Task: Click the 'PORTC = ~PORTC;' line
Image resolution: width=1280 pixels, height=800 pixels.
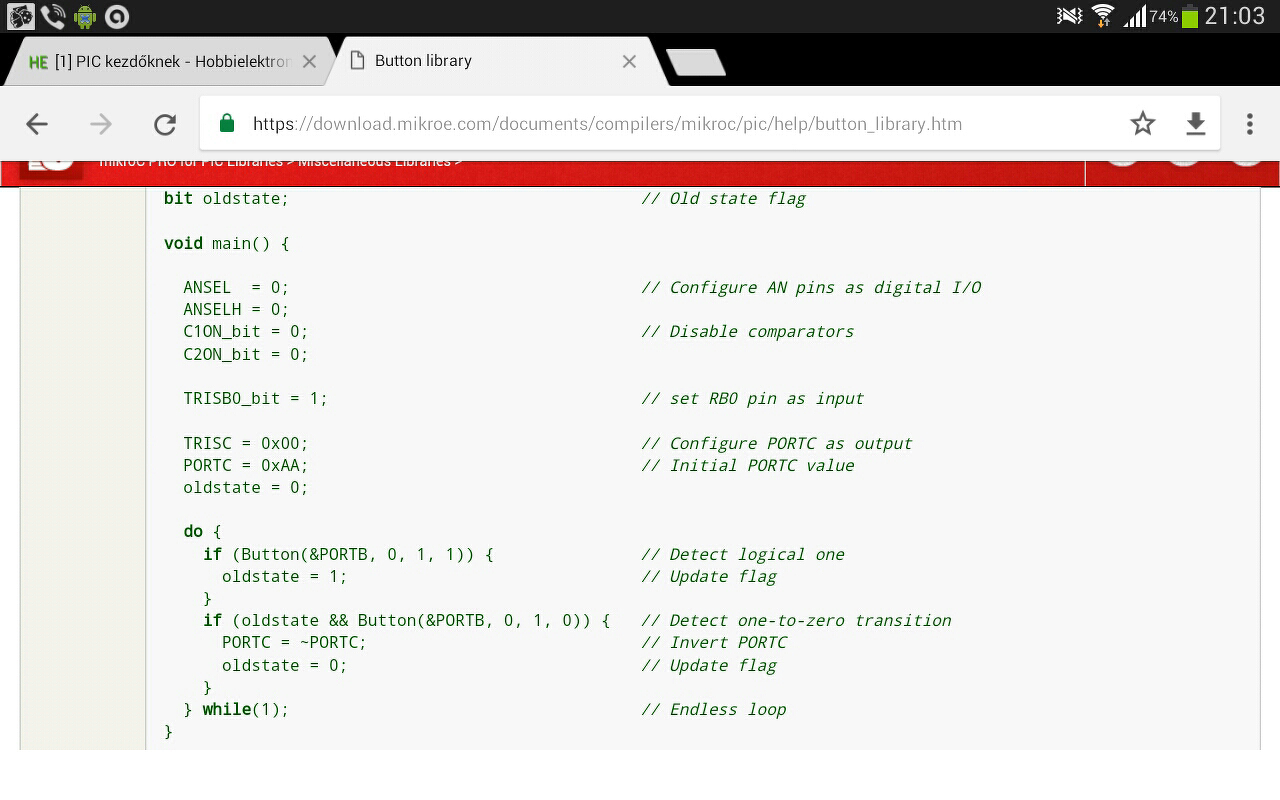Action: click(295, 642)
